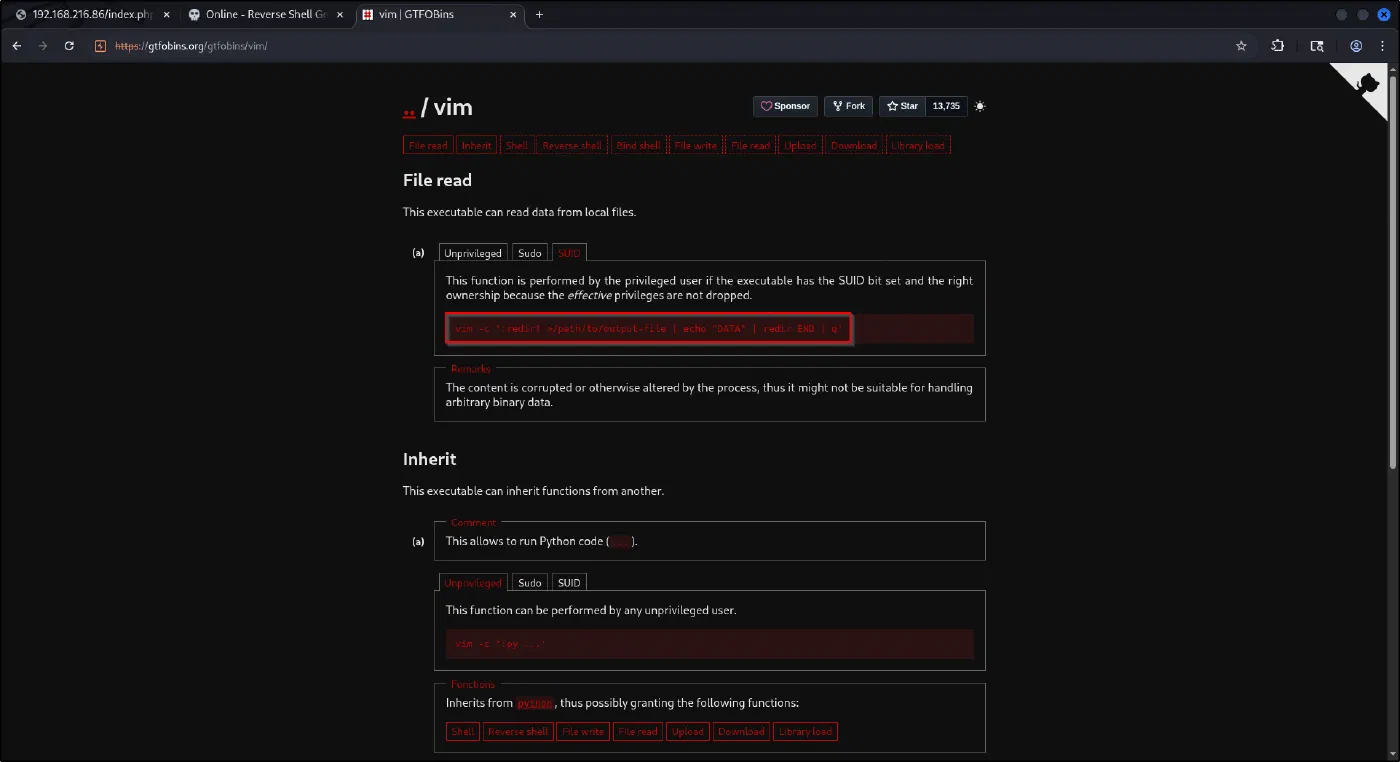The height and width of the screenshot is (762, 1400).
Task: Open the browser three-dot menu
Action: click(1384, 46)
